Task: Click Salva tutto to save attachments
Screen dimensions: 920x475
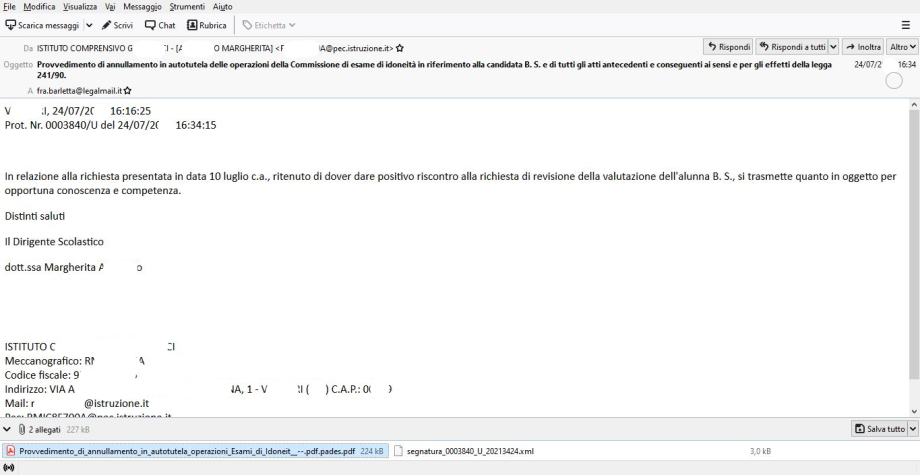Action: click(x=878, y=429)
